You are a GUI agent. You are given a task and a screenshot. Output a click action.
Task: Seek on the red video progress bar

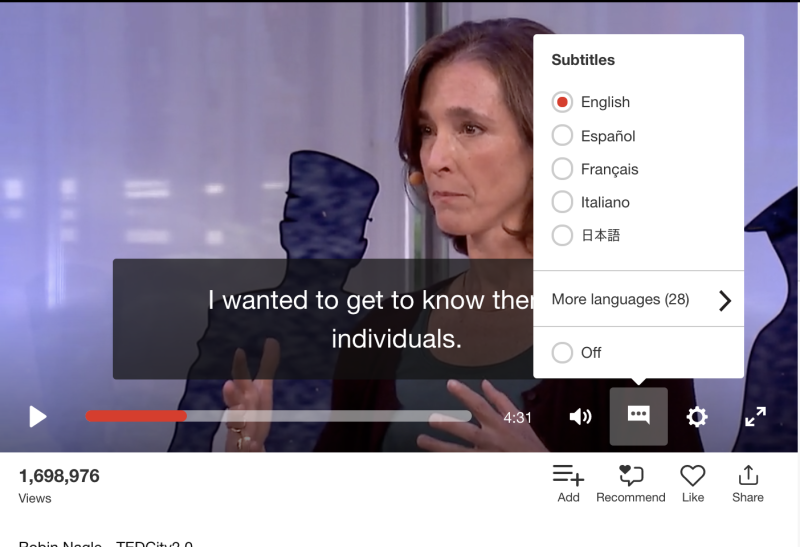136,416
